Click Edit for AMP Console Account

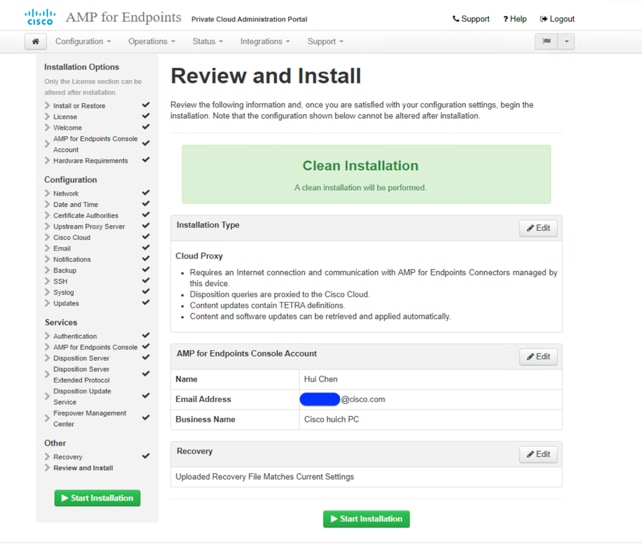click(538, 357)
